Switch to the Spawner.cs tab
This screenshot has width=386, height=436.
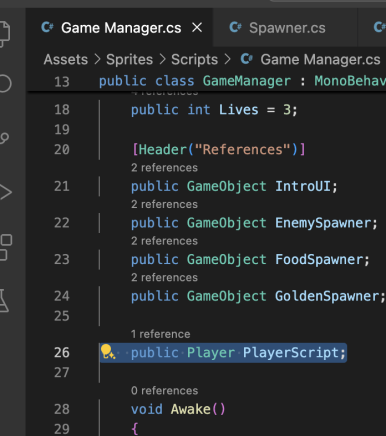(285, 28)
